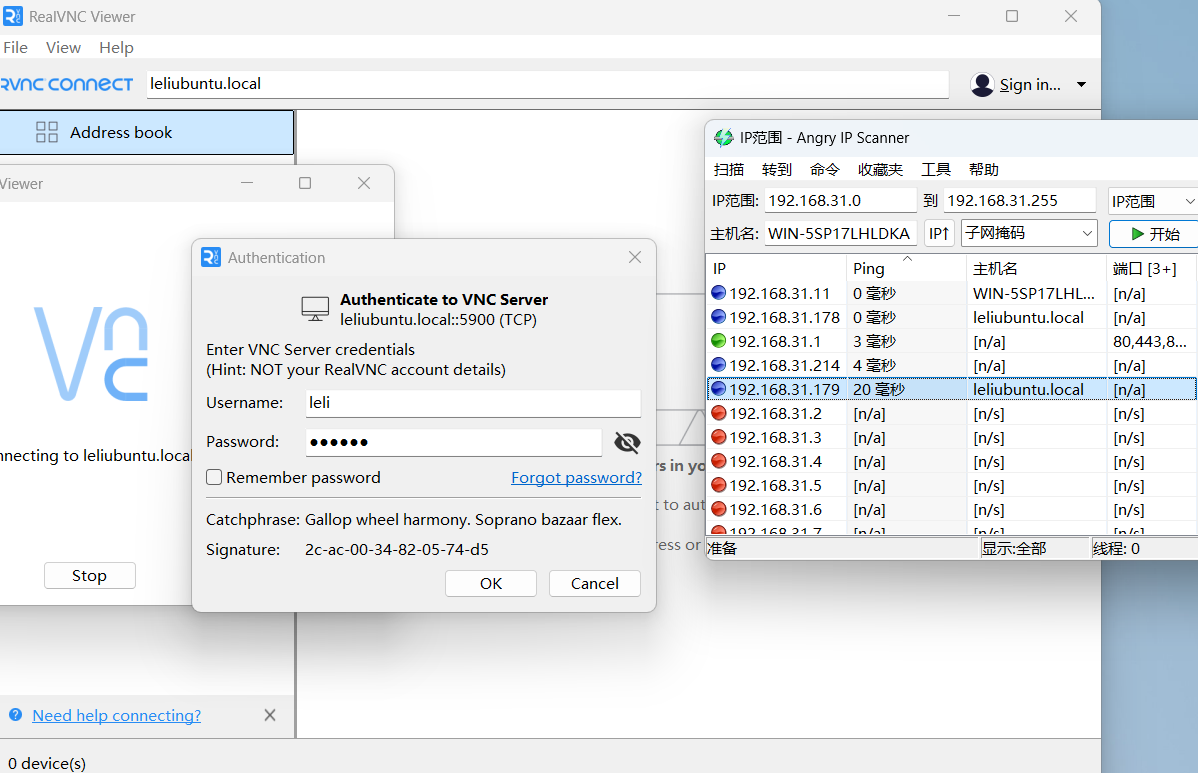This screenshot has height=773, width=1198.
Task: Click the 端口 [3+] column header
Action: [1152, 268]
